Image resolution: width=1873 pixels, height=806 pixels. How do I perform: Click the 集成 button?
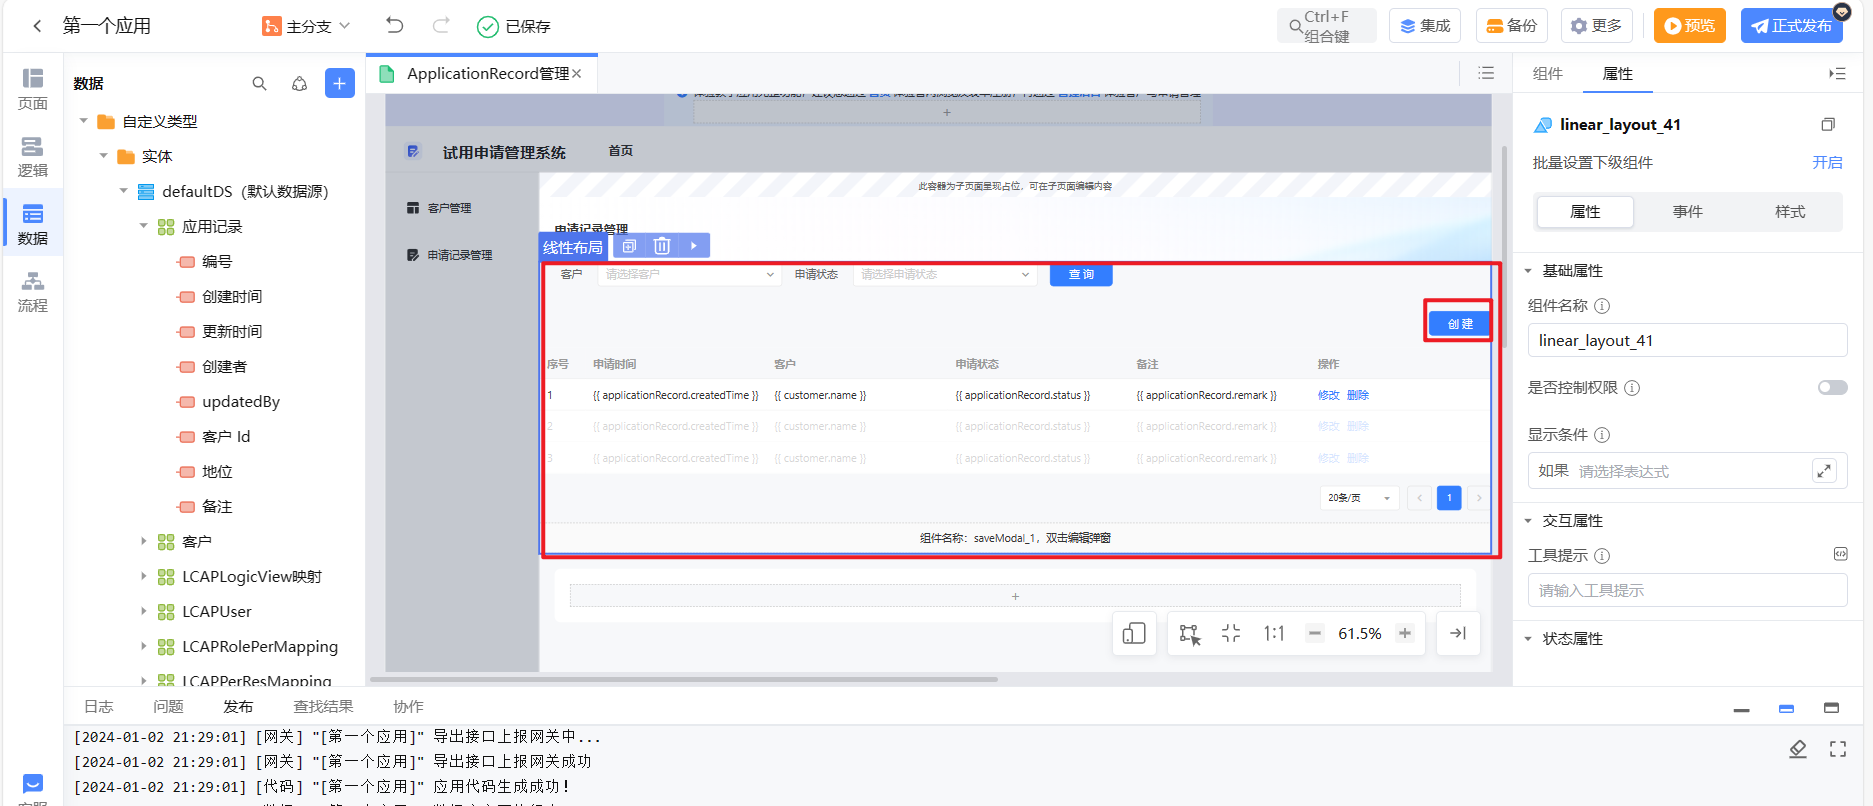coord(1425,26)
